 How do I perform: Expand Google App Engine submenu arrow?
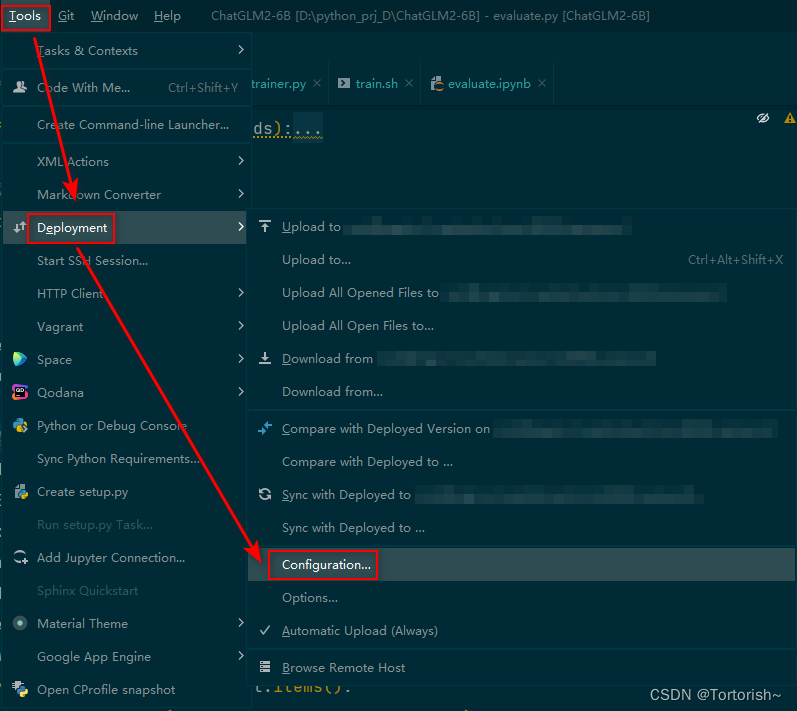point(240,656)
